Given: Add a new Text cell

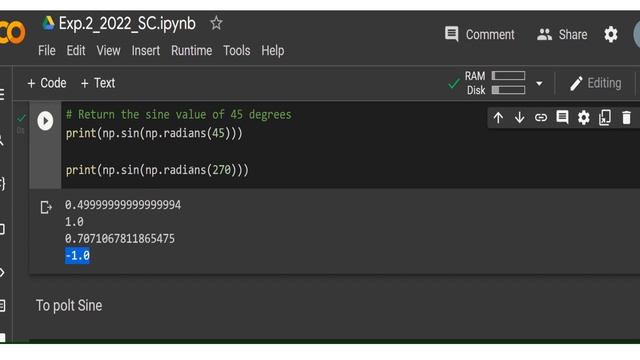Looking at the screenshot, I should click(98, 83).
